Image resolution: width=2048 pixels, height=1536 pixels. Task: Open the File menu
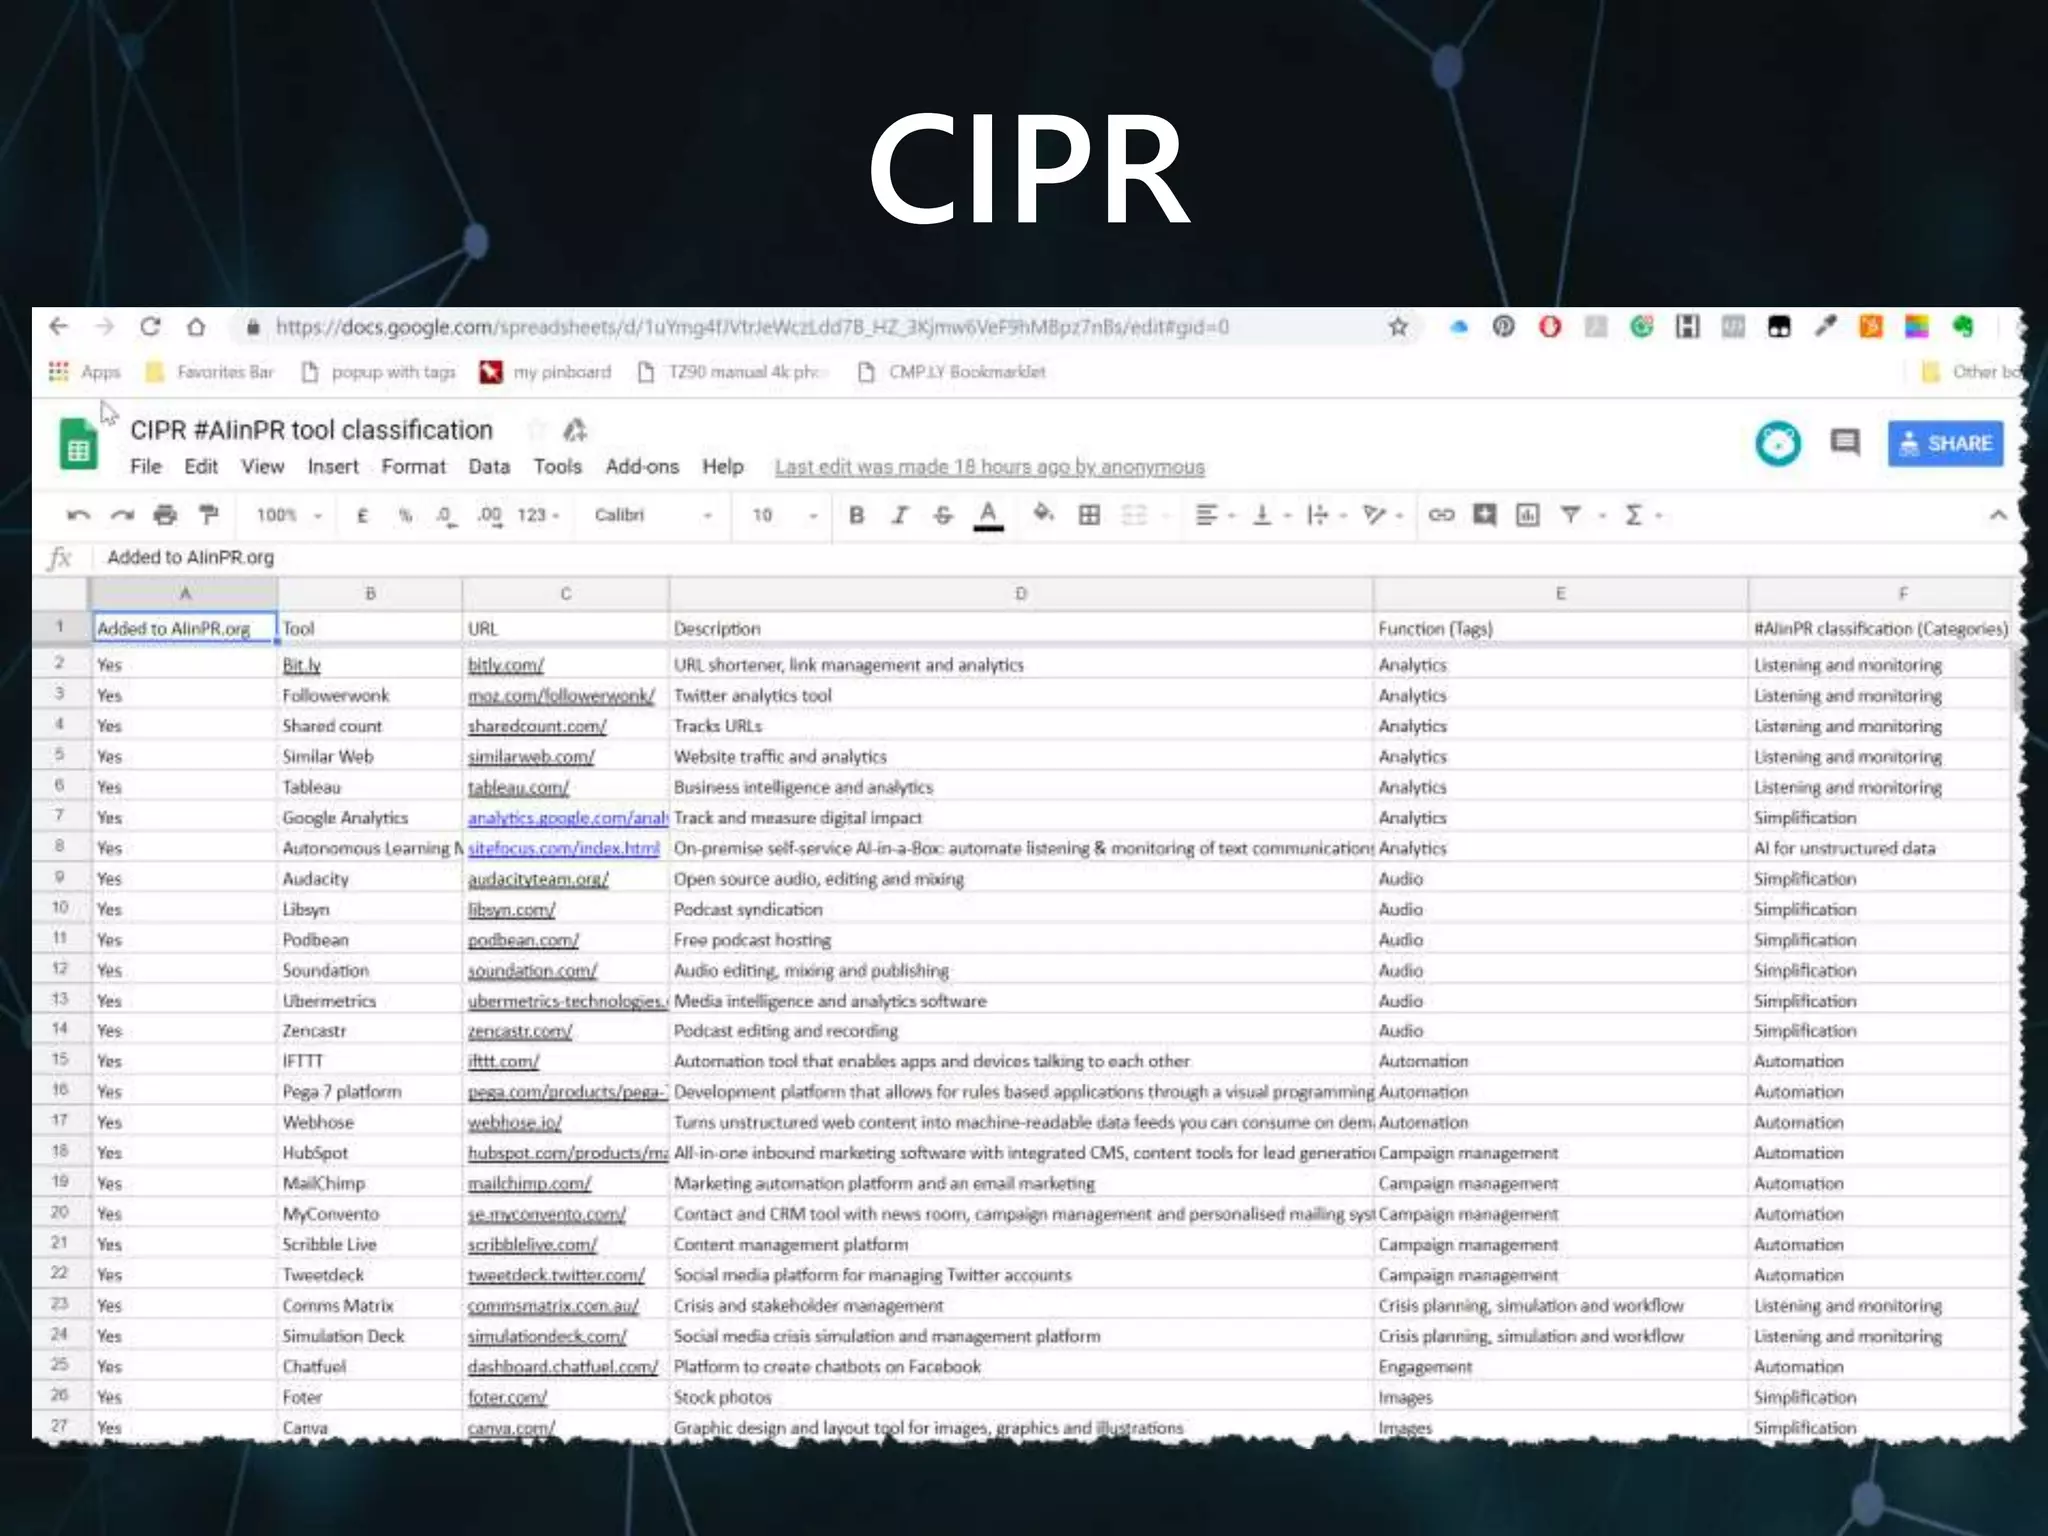[x=145, y=467]
